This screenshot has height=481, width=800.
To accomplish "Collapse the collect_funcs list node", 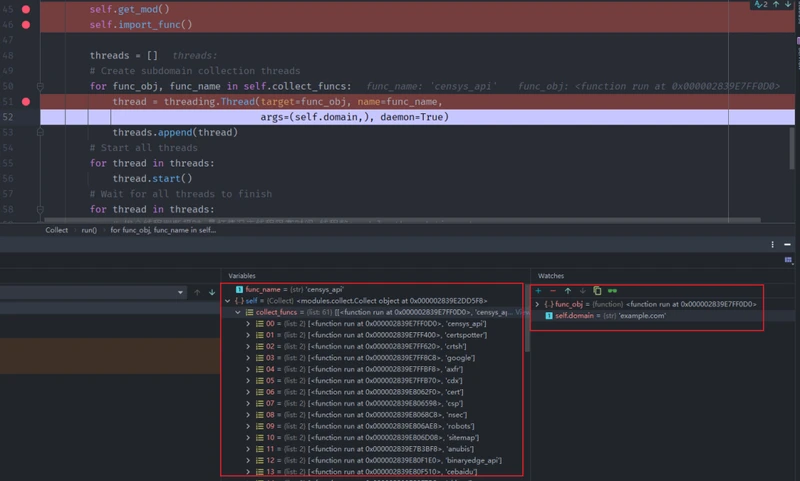I will pyautogui.click(x=238, y=312).
